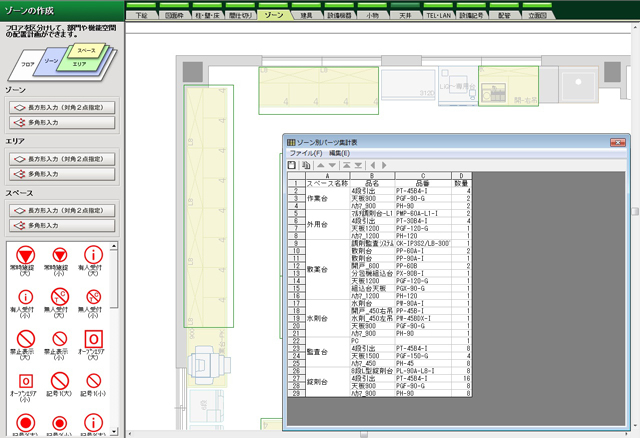Click cell スペース名称 header in table
640x438 pixels.
point(327,184)
